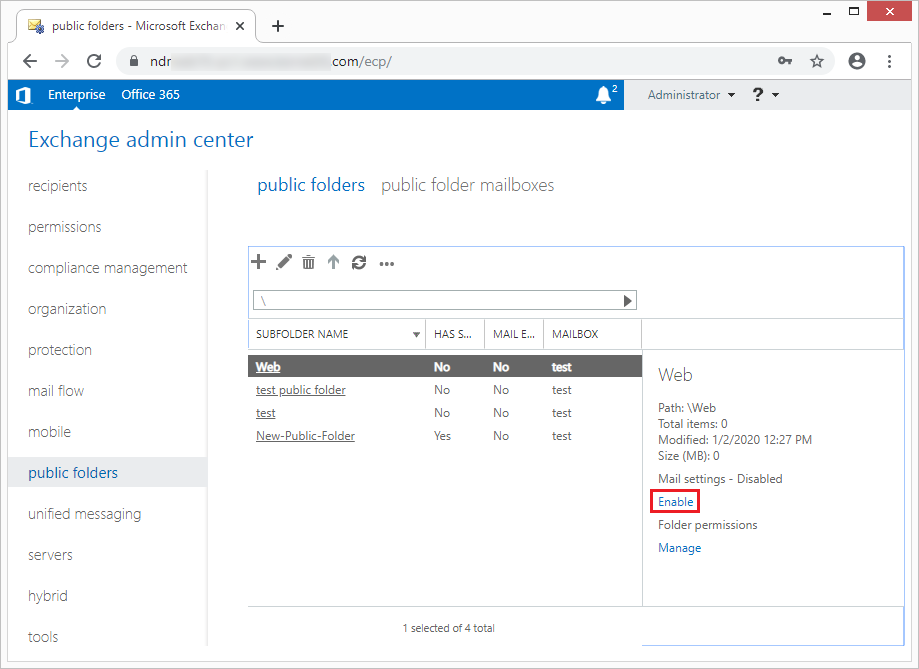Viewport: 919px width, 669px height.
Task: Open the browser profile icon
Action: tap(857, 61)
